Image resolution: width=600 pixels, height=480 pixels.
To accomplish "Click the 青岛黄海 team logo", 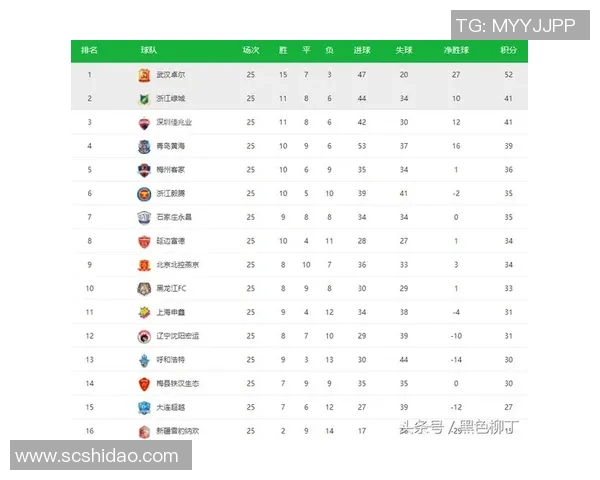I will 144,146.
